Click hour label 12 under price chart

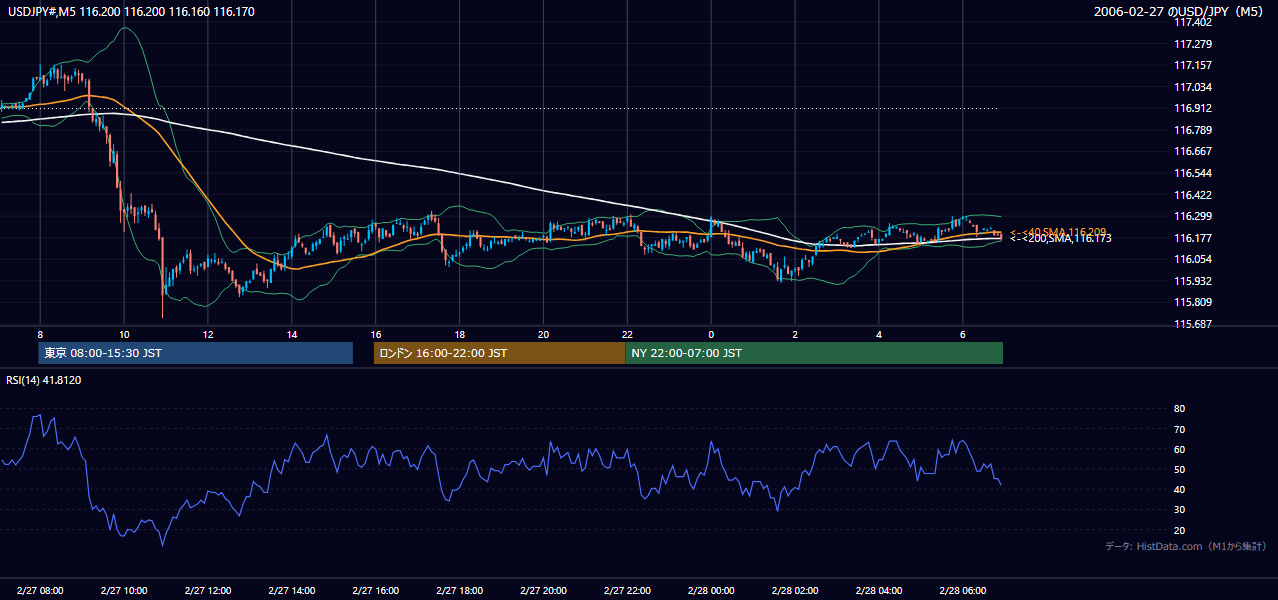coord(208,333)
